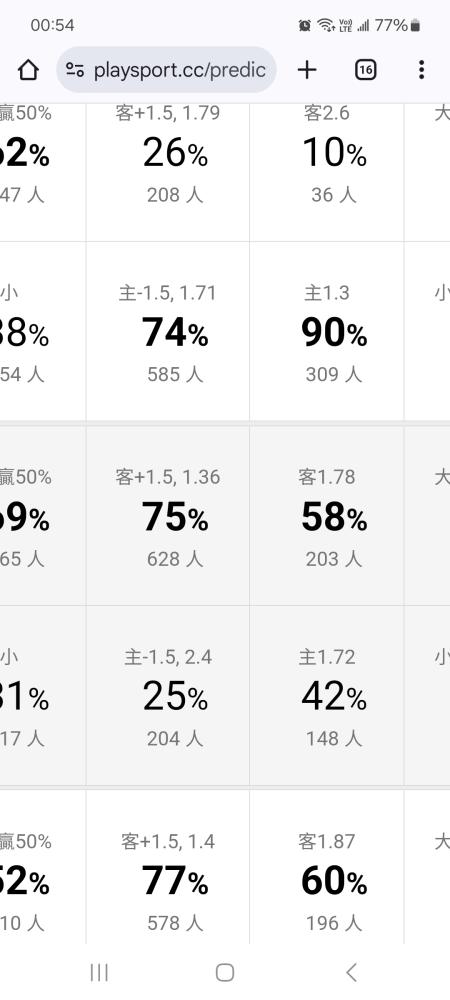This screenshot has width=450, height=1000.
Task: Open the Chrome three-dot menu
Action: [421, 70]
